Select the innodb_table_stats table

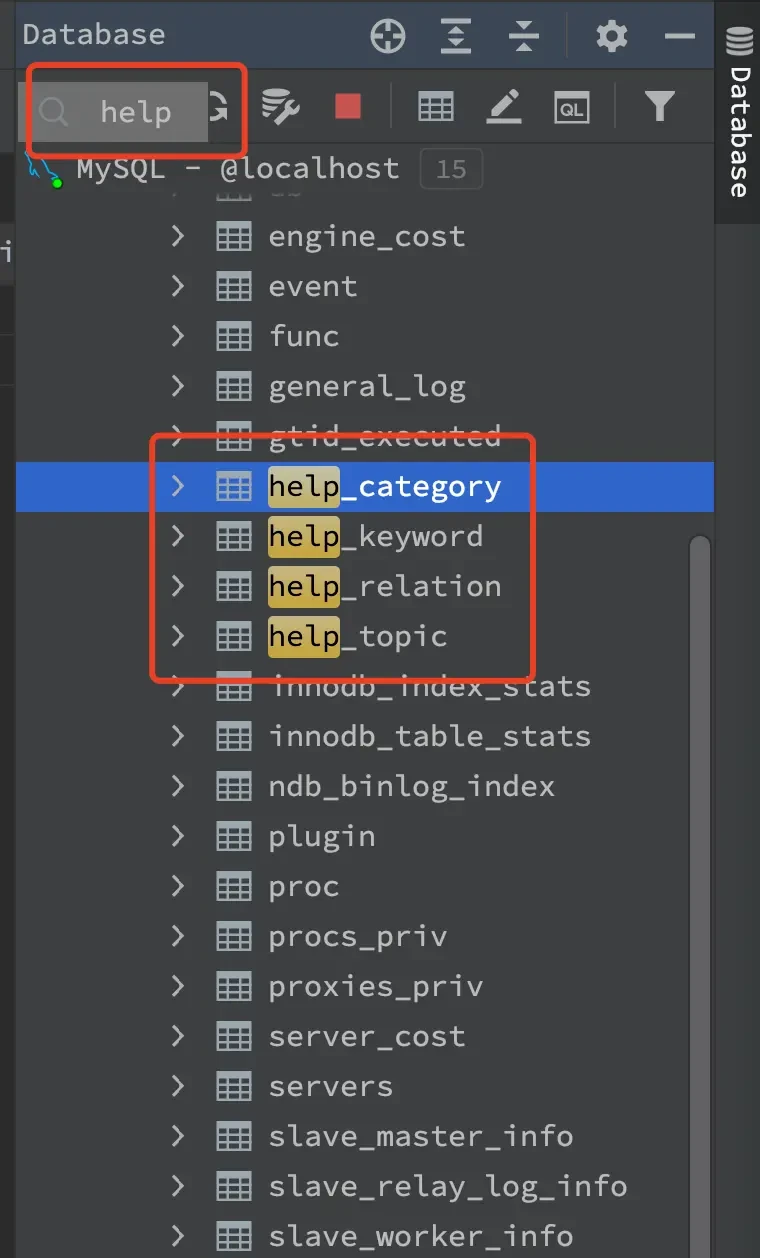(x=429, y=737)
